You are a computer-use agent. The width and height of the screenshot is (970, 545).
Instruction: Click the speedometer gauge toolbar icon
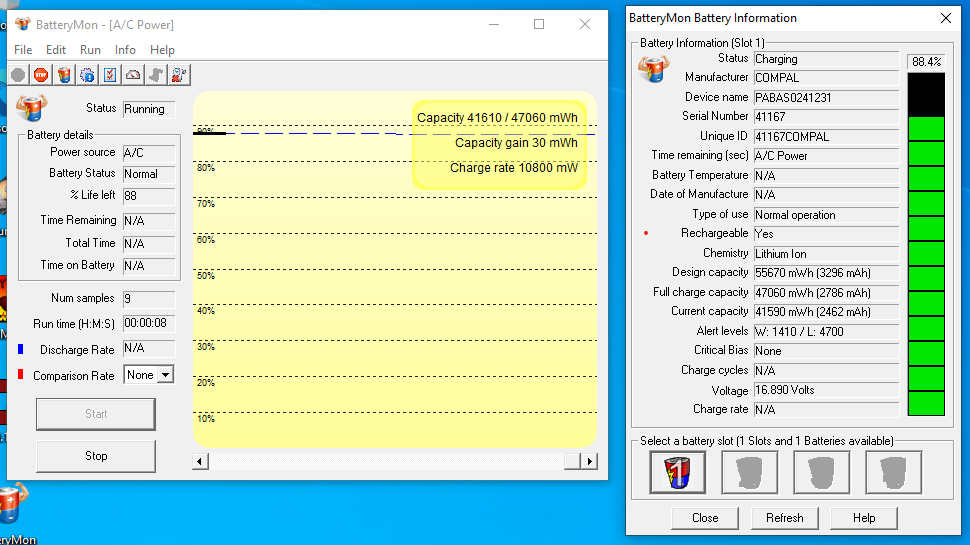point(133,75)
